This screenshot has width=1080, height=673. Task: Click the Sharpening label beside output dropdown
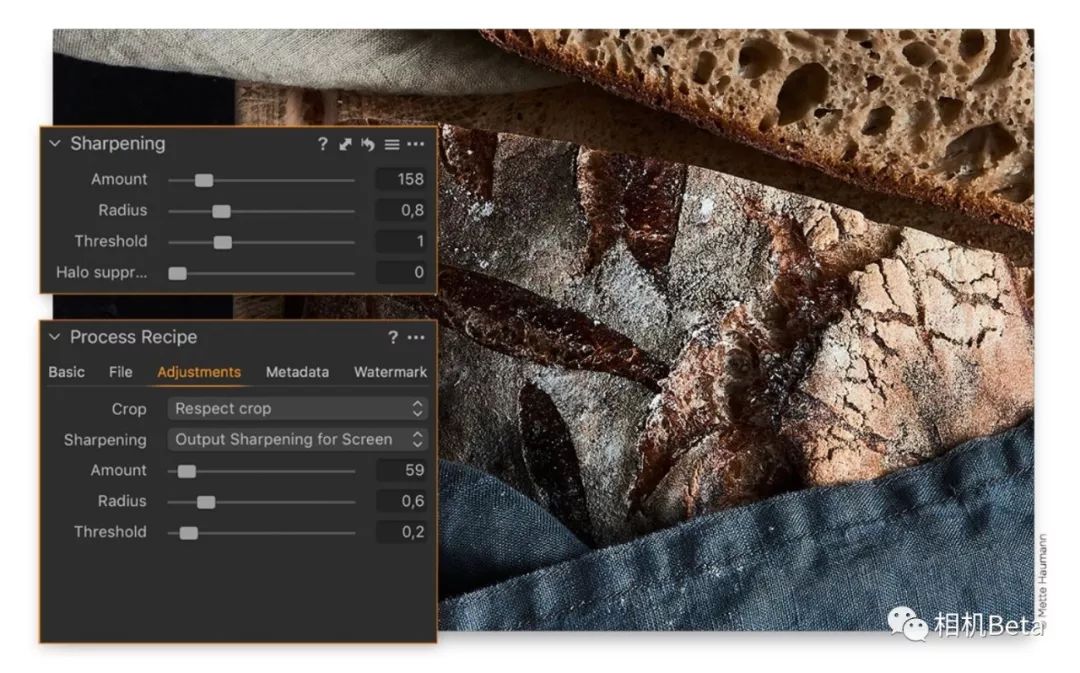[x=105, y=440]
